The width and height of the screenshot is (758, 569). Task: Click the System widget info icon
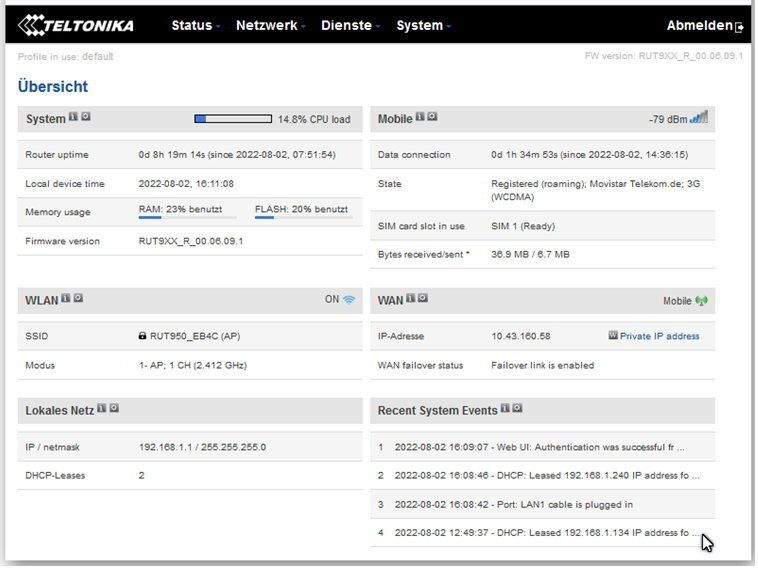73,117
